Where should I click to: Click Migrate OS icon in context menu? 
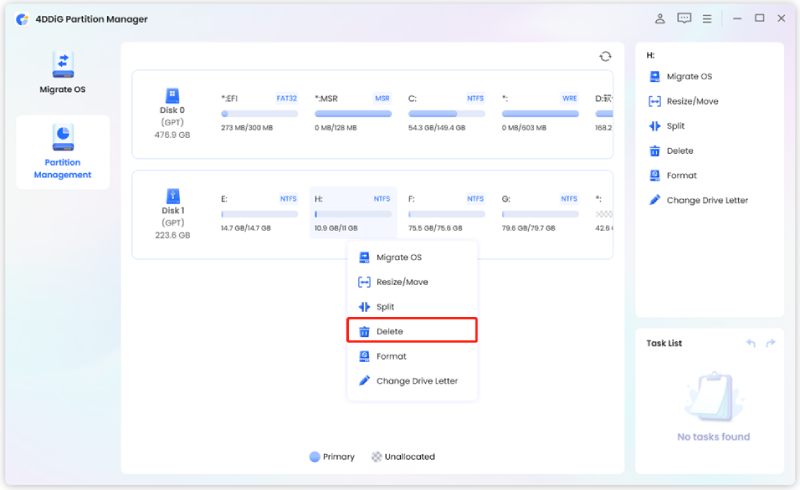tap(364, 257)
